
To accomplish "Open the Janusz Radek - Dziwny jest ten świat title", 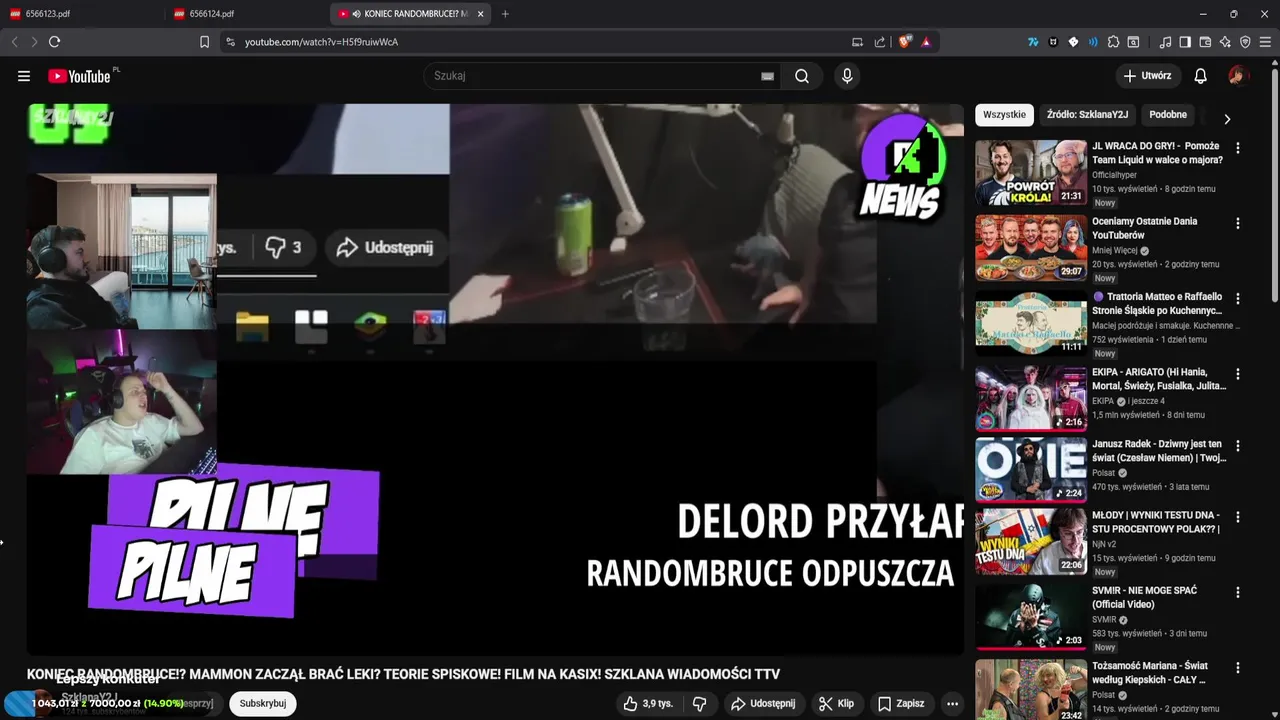I will coord(1158,451).
